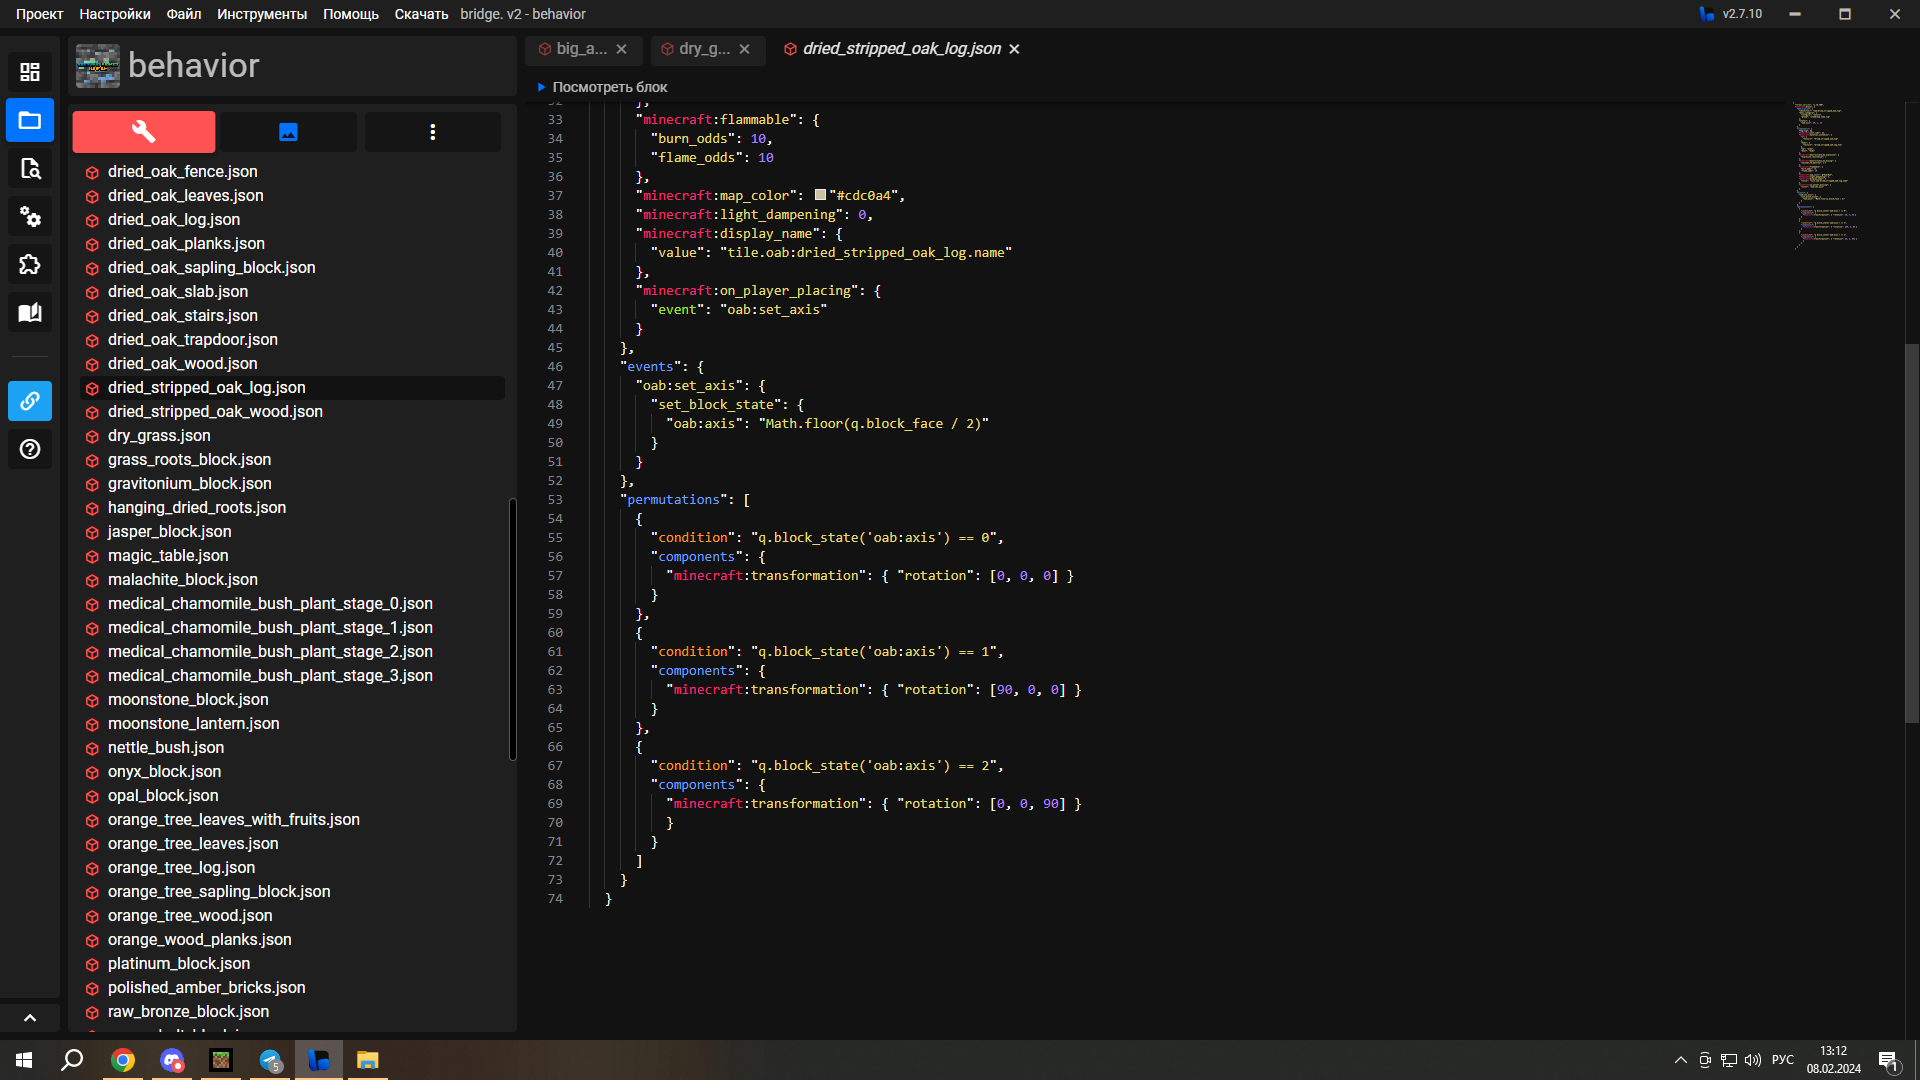1920x1080 pixels.
Task: Switch to the resource pack image toggle
Action: coord(288,132)
